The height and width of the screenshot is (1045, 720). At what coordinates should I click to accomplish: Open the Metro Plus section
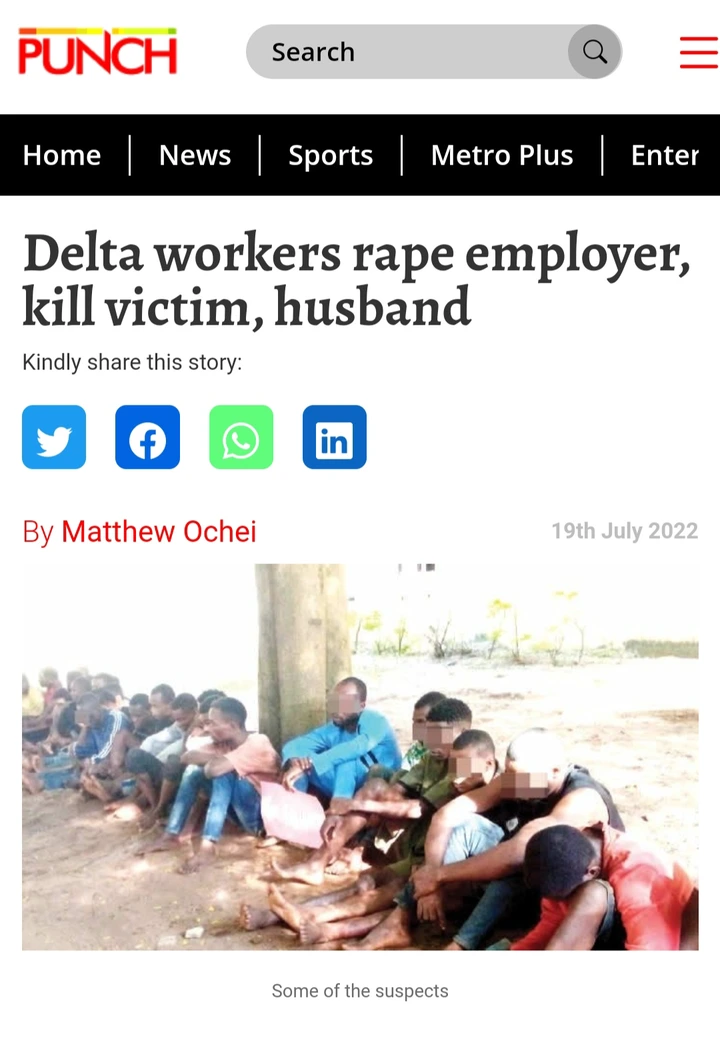coord(502,155)
